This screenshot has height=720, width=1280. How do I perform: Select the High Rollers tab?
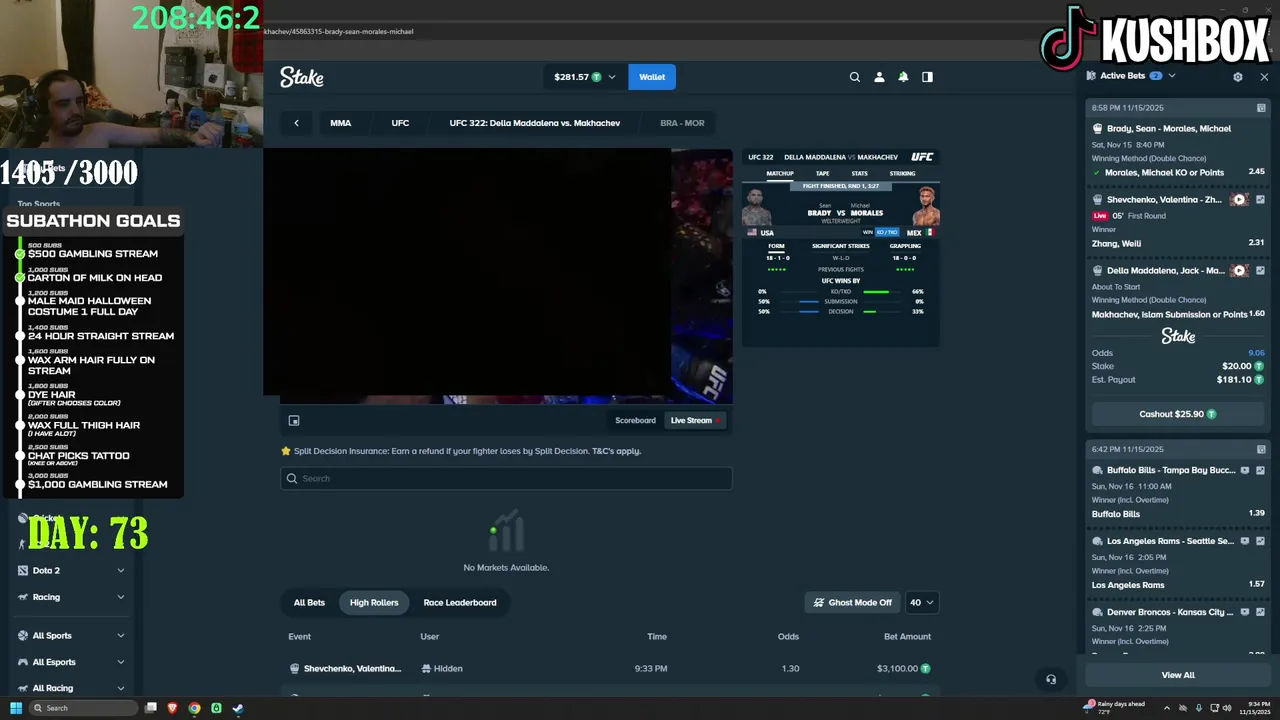[374, 602]
